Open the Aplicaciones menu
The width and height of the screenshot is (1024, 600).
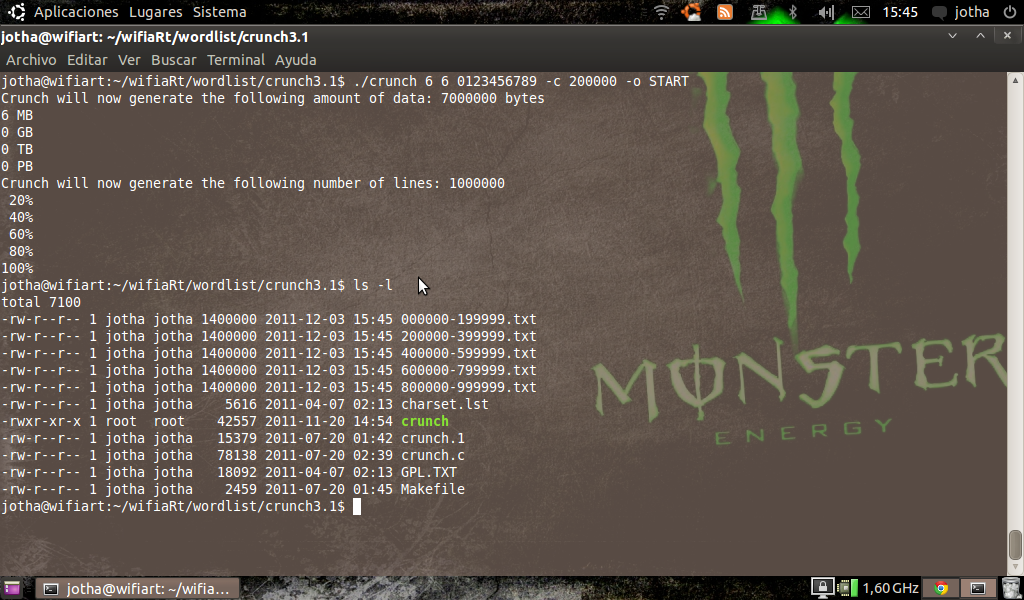(x=76, y=12)
